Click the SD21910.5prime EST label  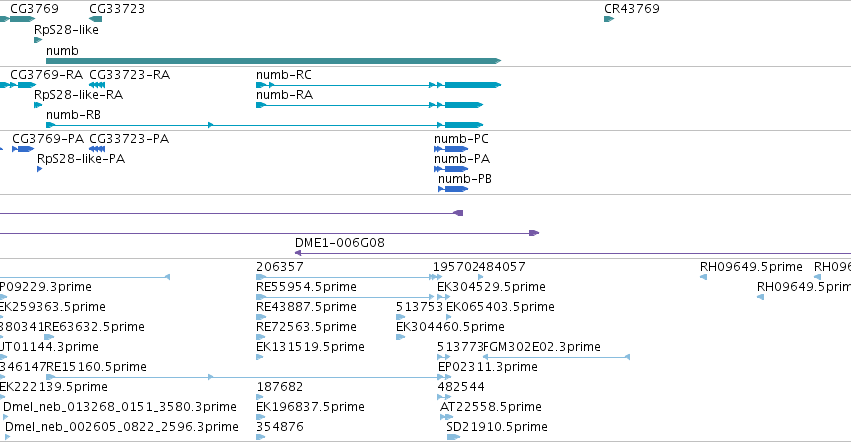497,427
